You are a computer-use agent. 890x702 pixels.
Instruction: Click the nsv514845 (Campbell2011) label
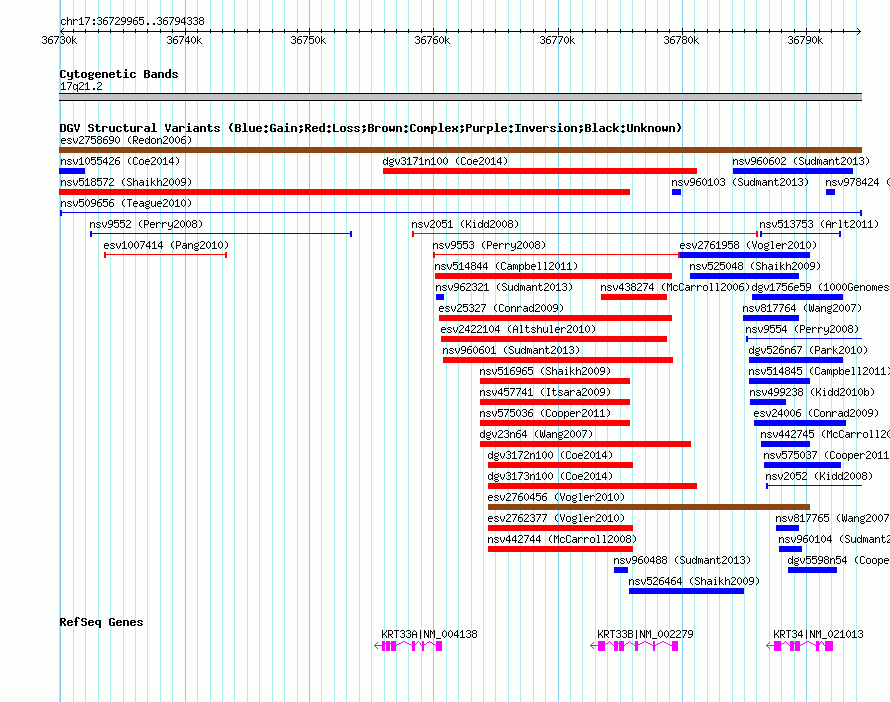coord(819,371)
